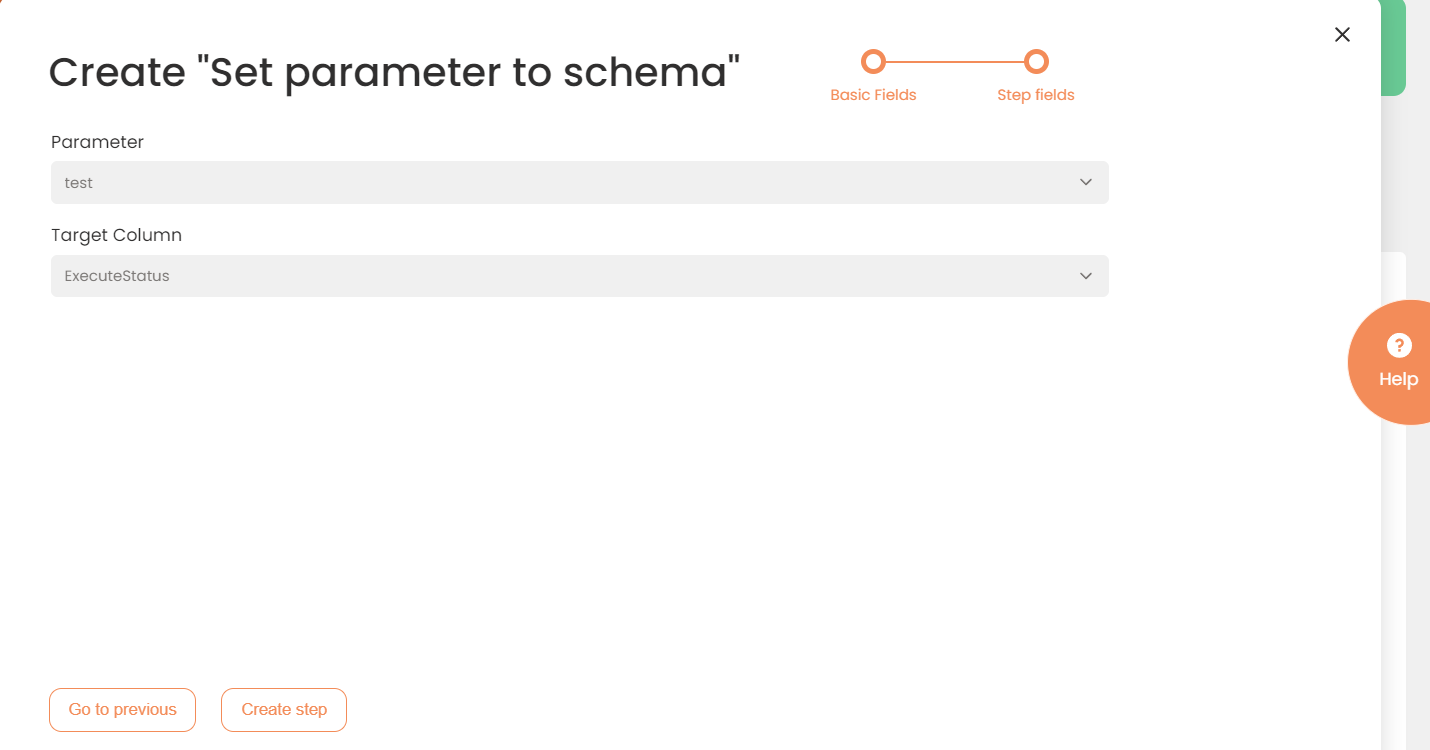Click empty dialog area below Target Column
This screenshot has width=1430, height=750.
[x=580, y=480]
